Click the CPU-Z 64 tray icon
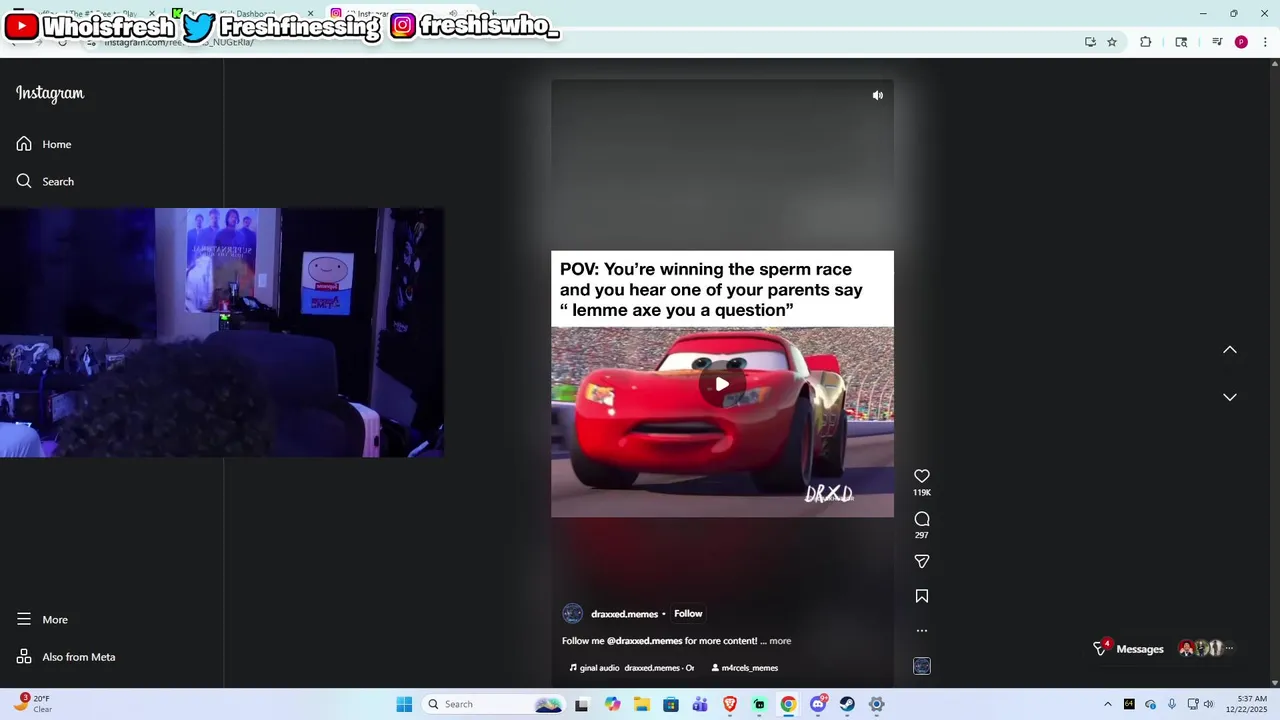This screenshot has width=1280, height=720. click(x=1129, y=704)
